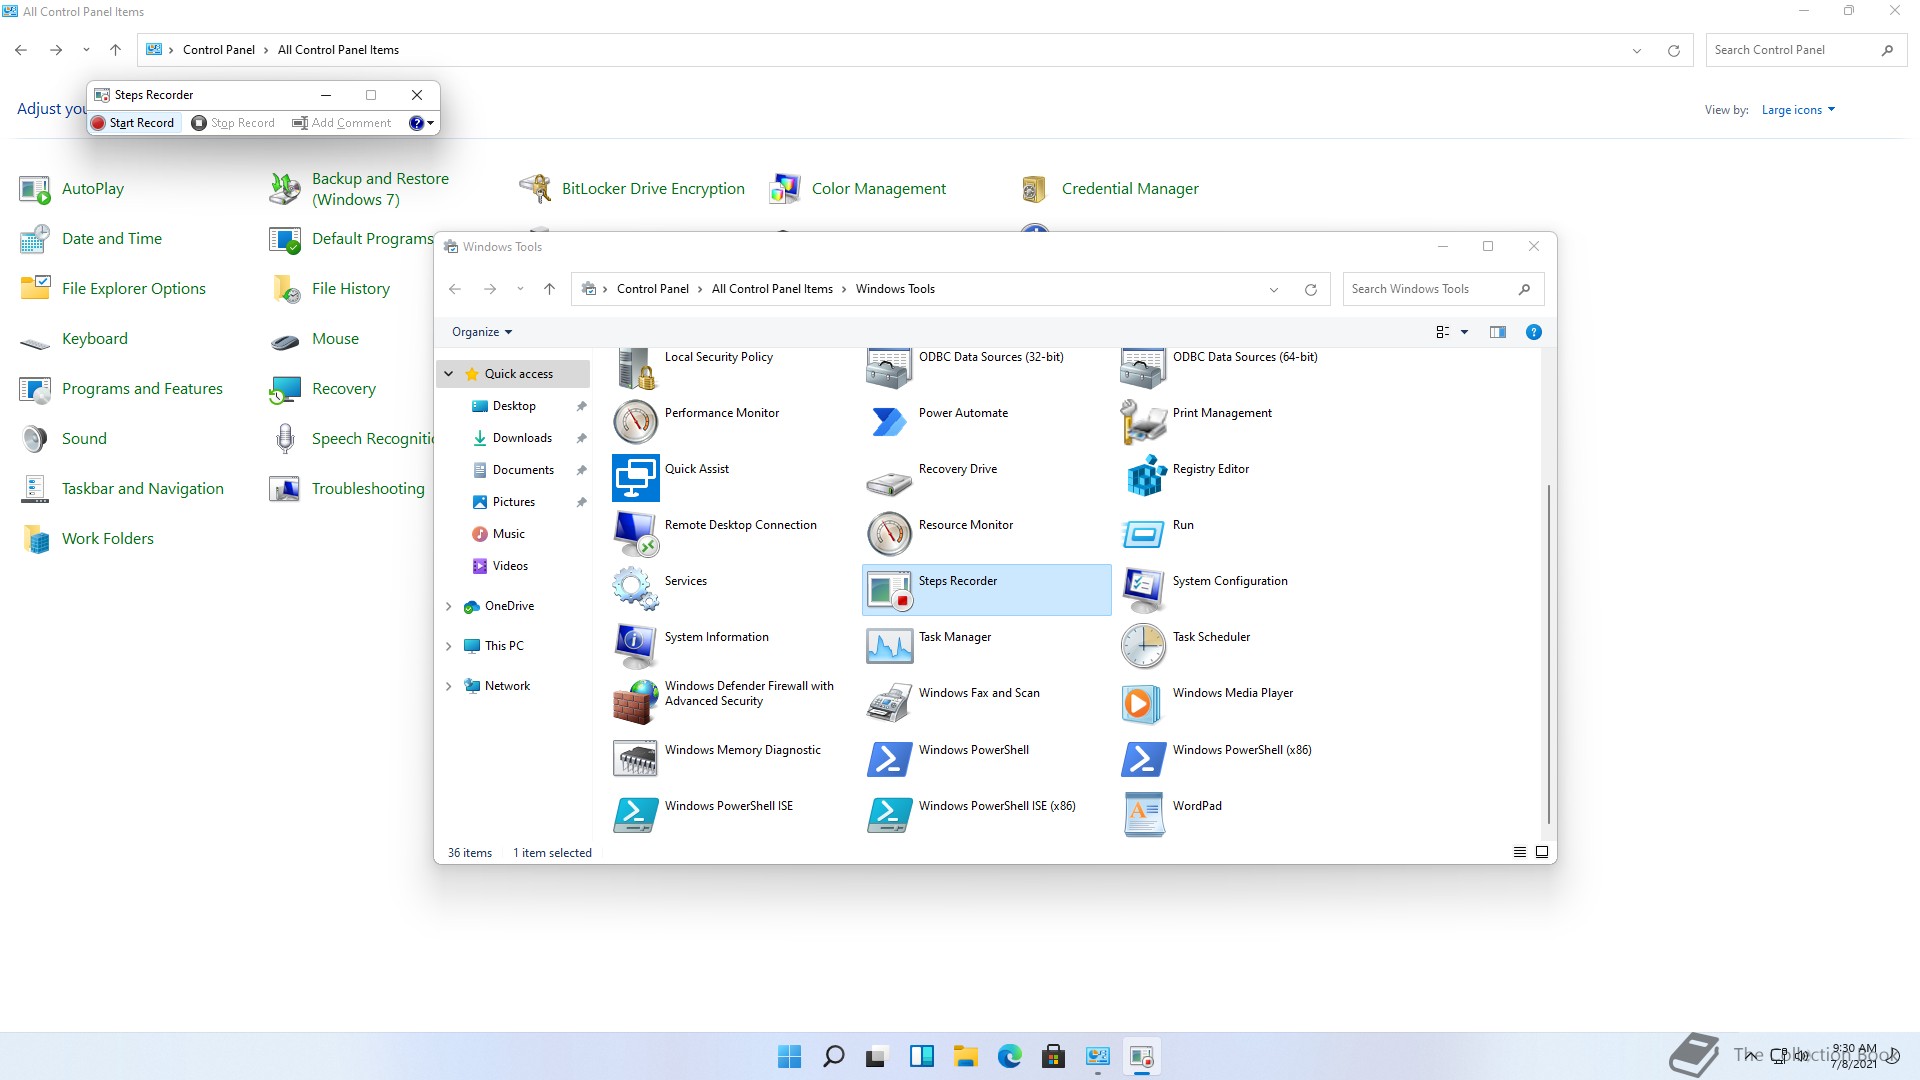1920x1080 pixels.
Task: Open the Services gear icon
Action: pos(635,590)
